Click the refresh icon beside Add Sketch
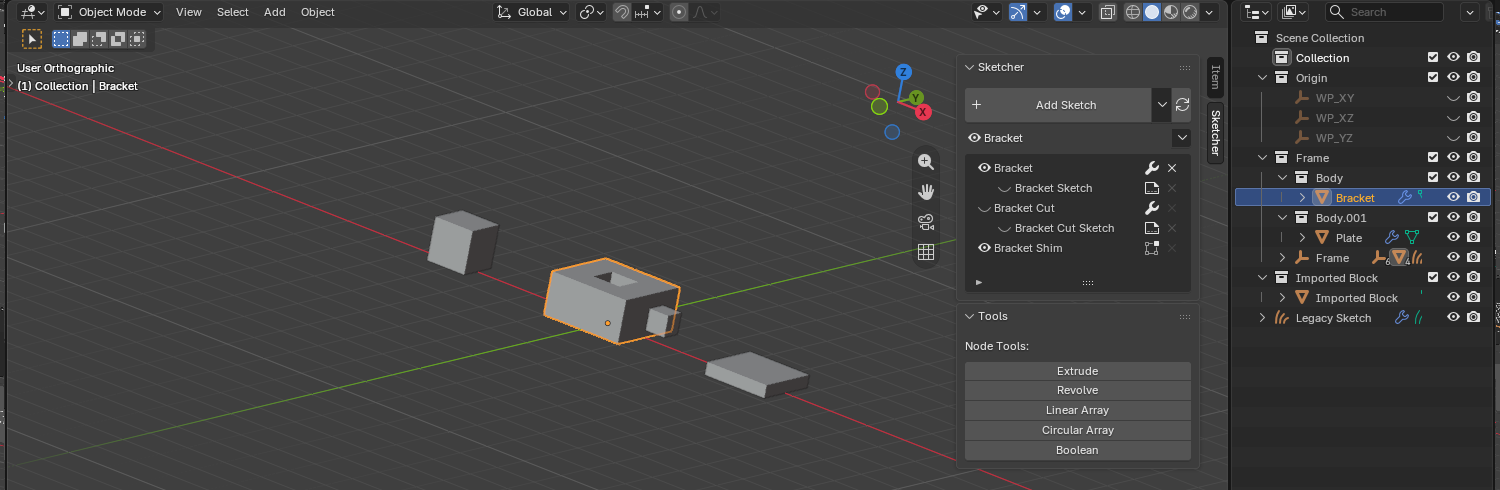 tap(1182, 104)
